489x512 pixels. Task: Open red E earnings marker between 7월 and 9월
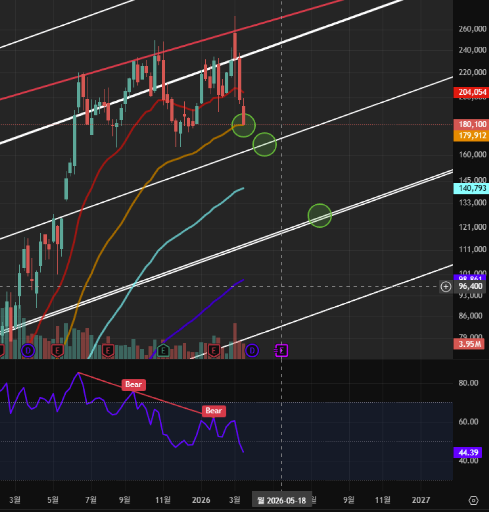pyautogui.click(x=108, y=351)
